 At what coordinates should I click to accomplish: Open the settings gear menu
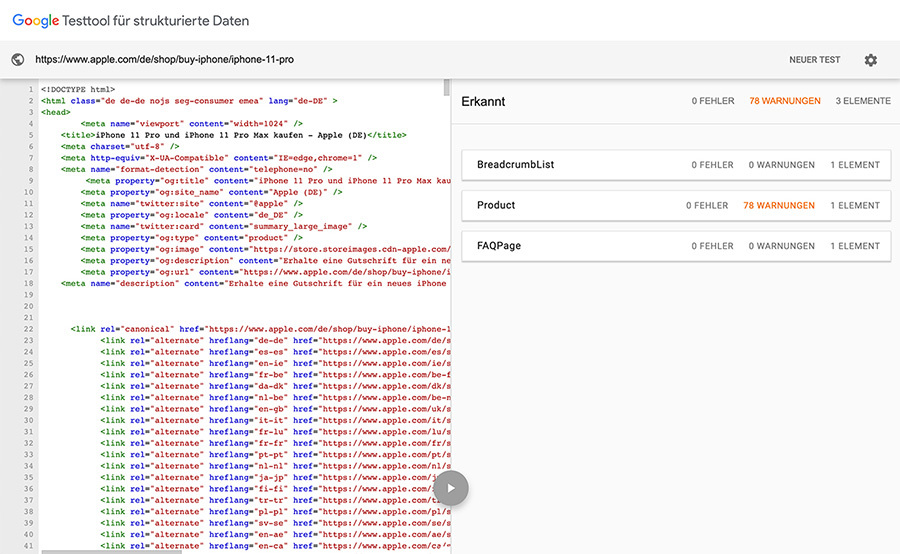point(871,60)
